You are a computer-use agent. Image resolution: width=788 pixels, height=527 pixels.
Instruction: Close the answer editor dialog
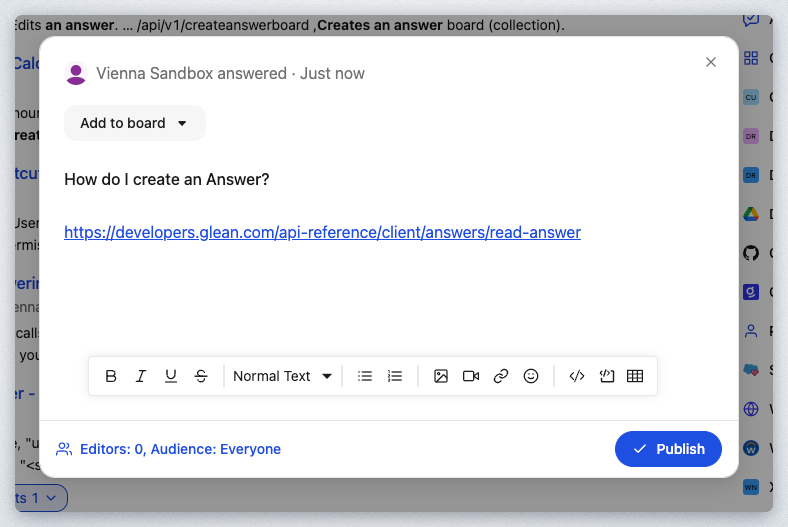711,62
